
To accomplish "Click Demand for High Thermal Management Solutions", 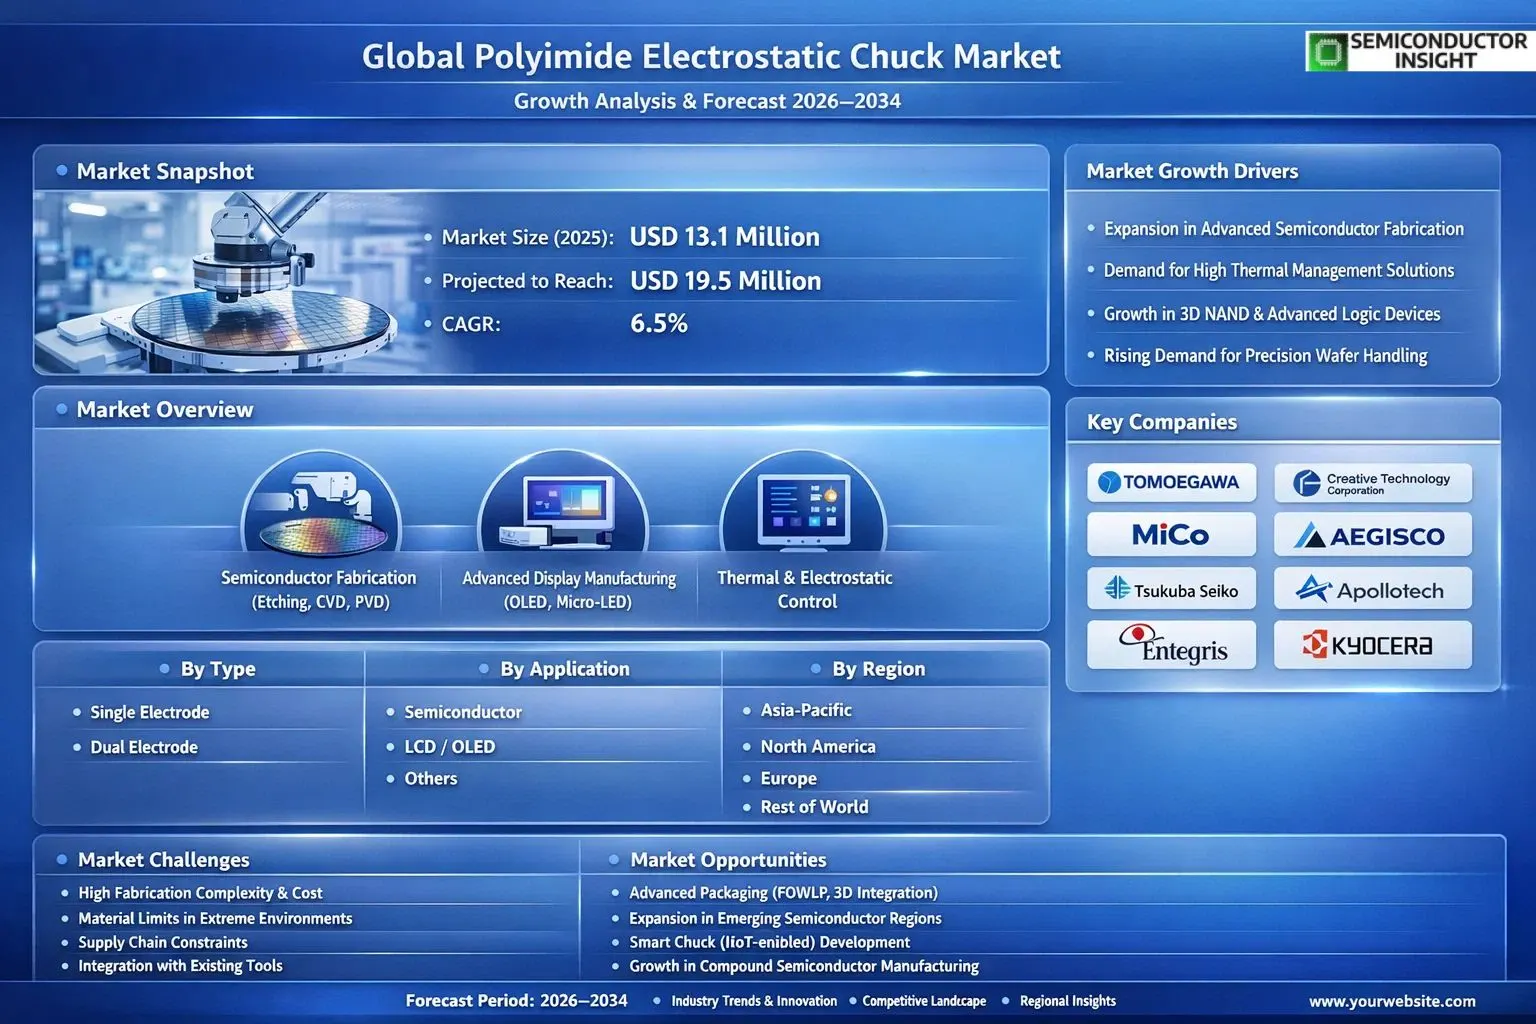I will click(1279, 271).
